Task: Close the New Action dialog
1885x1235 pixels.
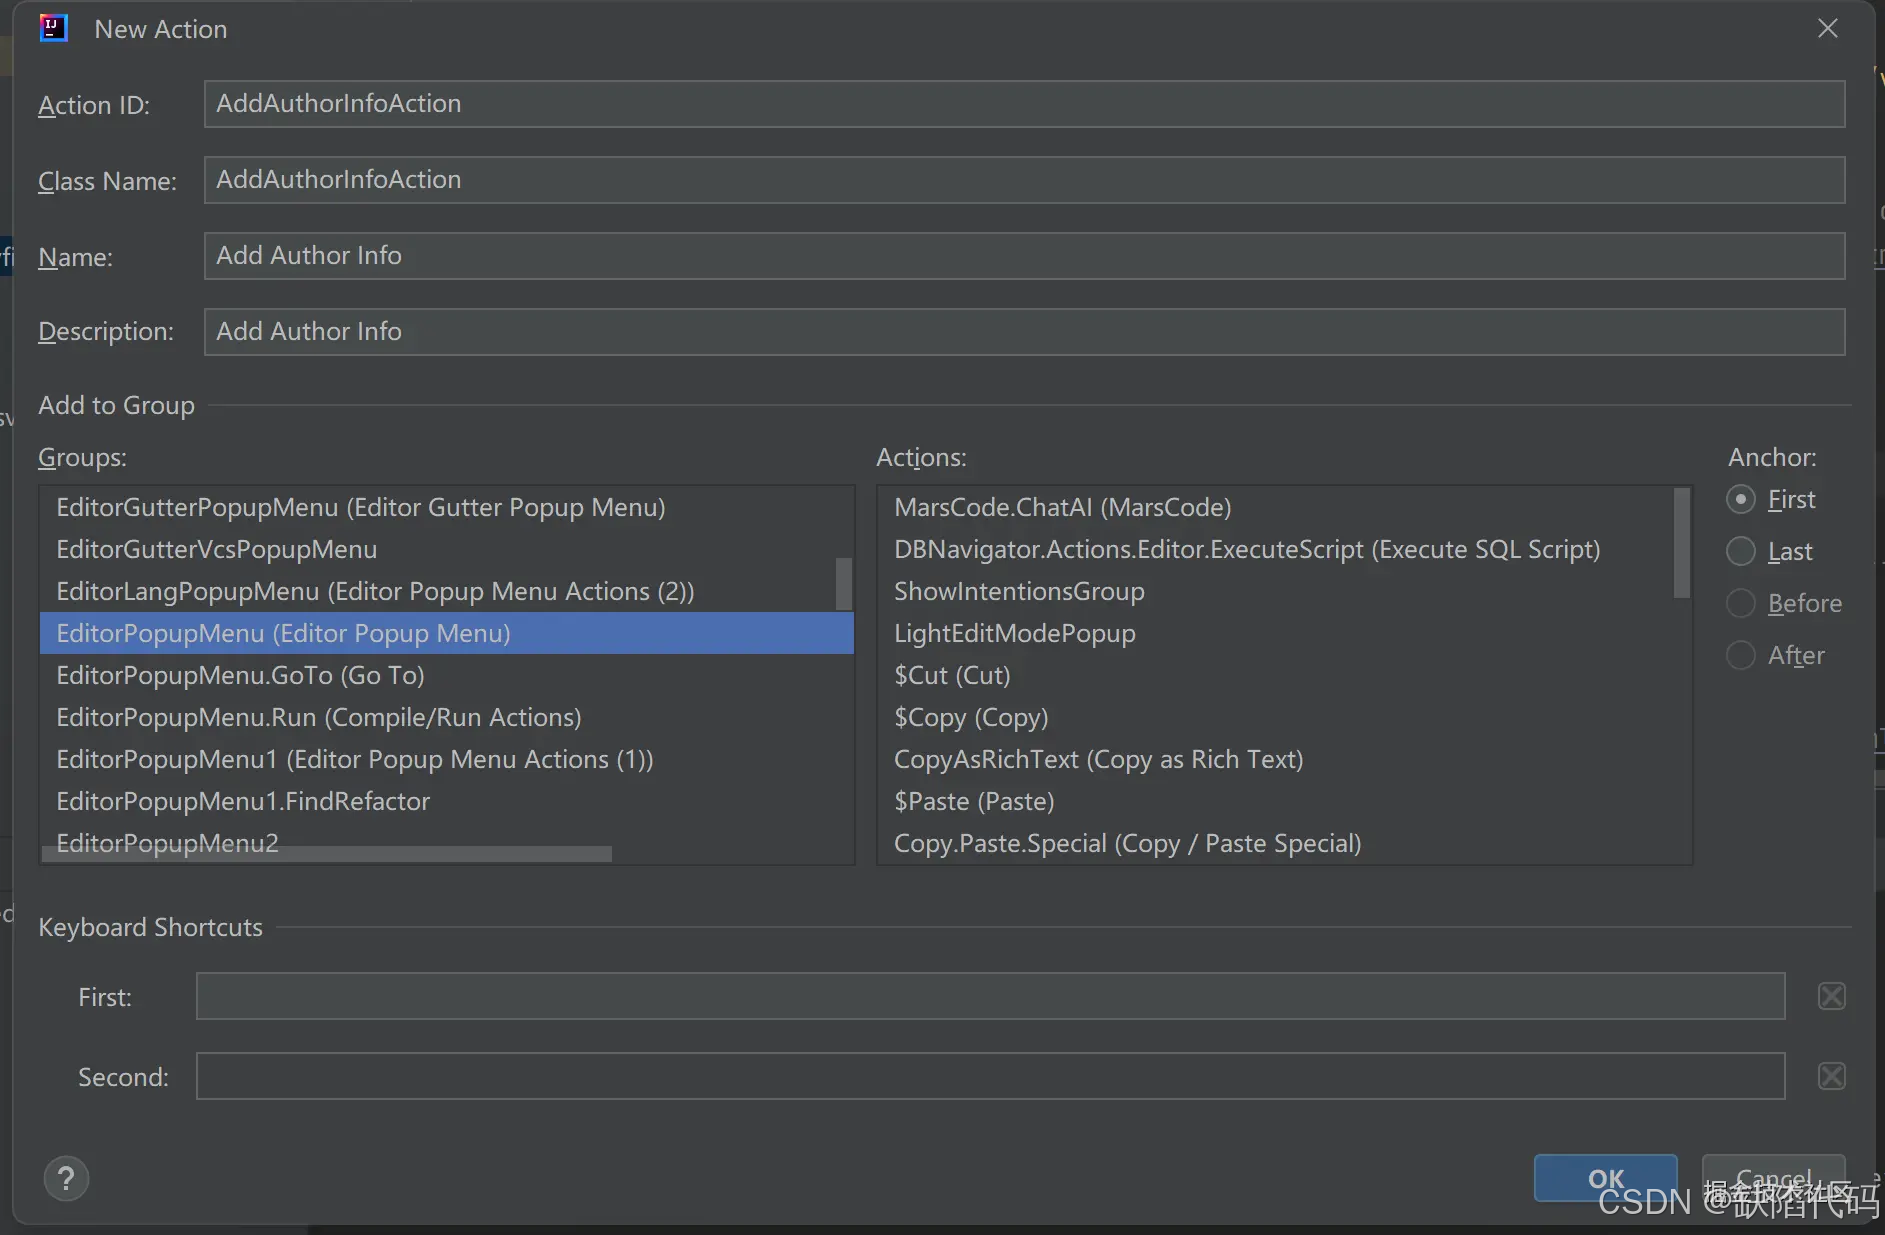Action: (1828, 28)
